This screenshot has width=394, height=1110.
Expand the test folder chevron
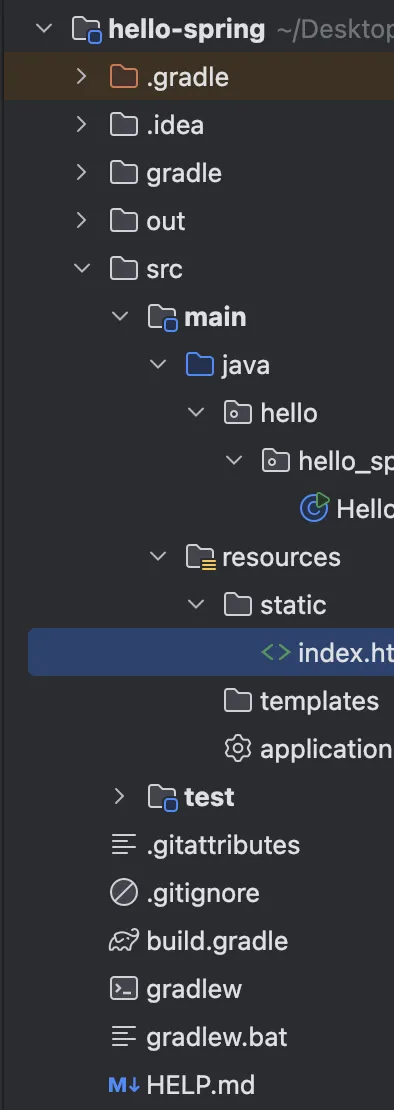coord(120,796)
